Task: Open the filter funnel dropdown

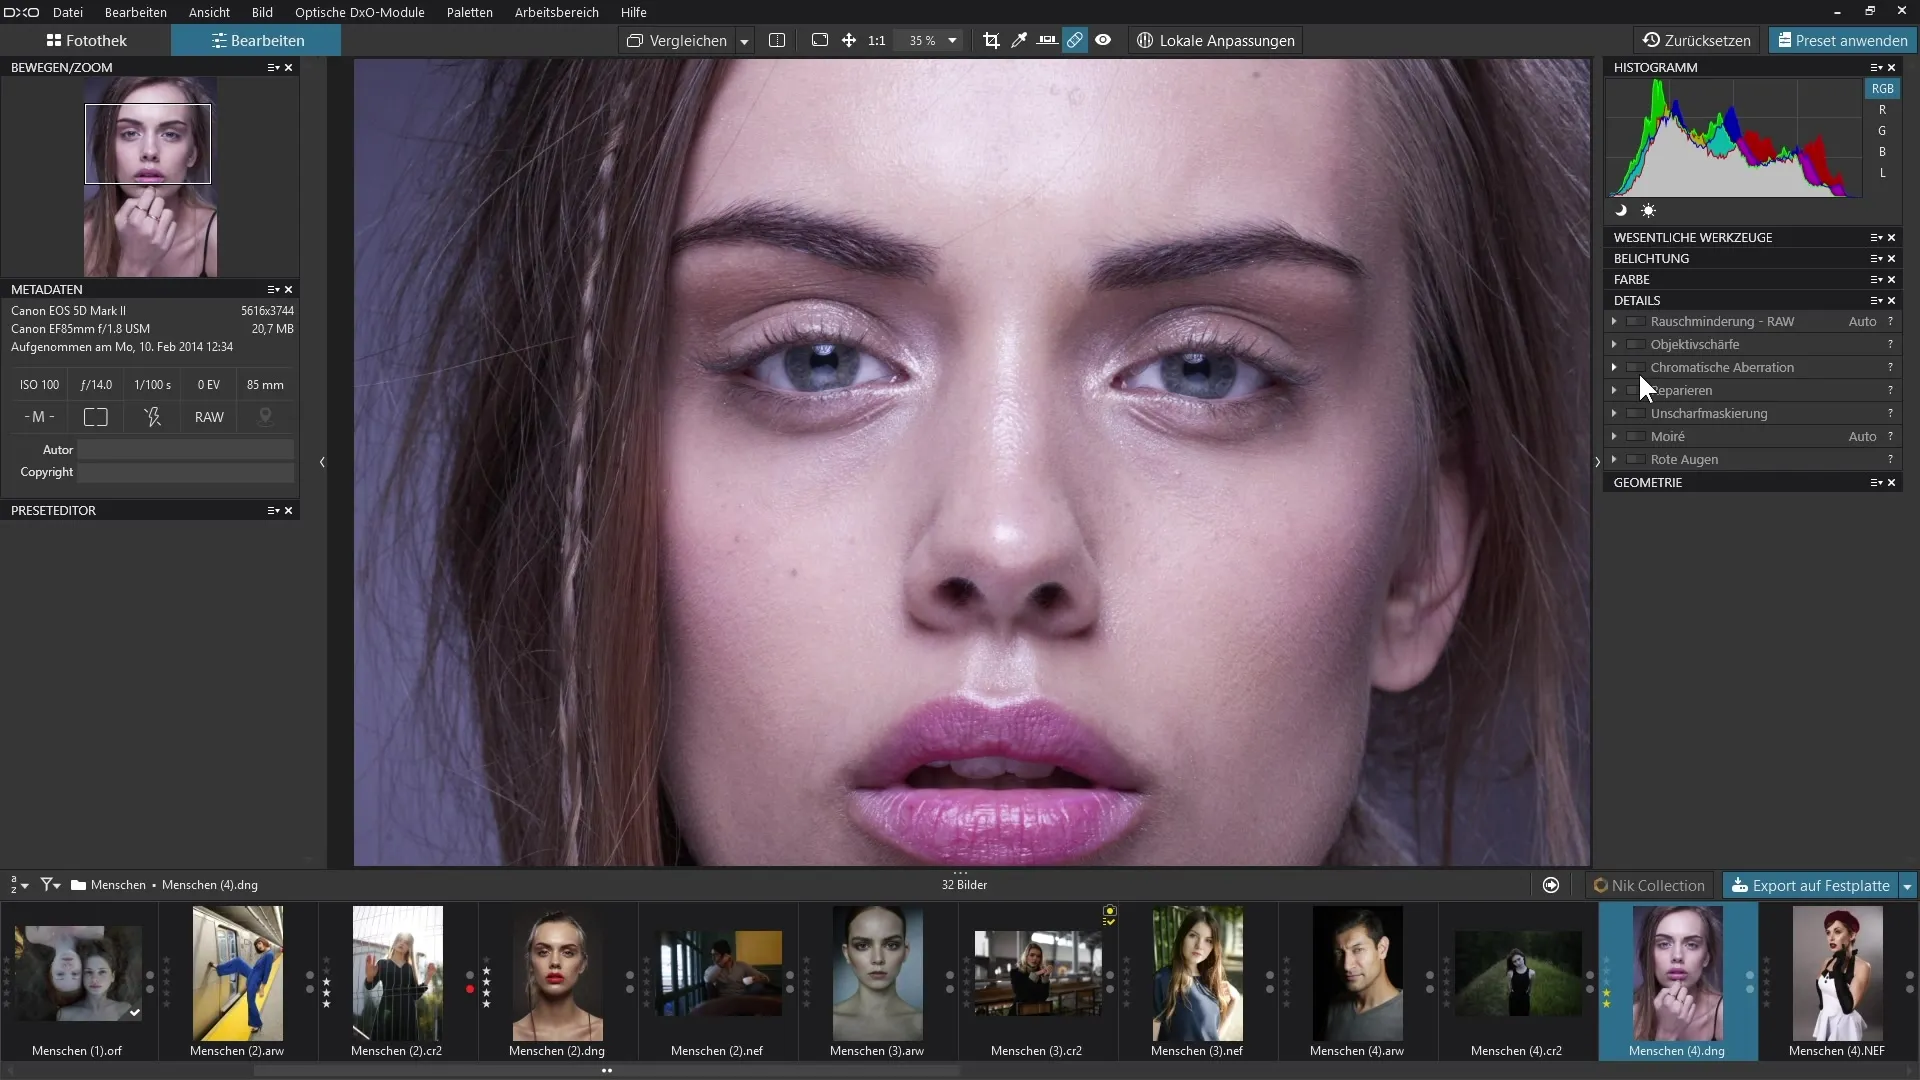Action: (51, 885)
